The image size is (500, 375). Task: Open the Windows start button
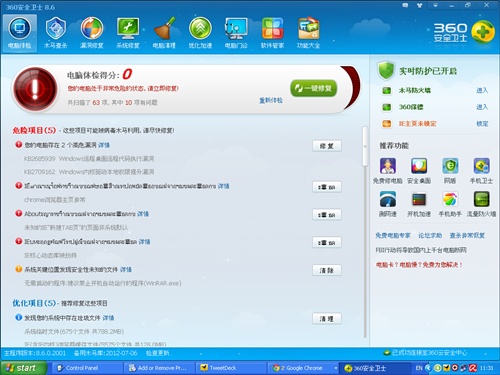click(x=23, y=368)
